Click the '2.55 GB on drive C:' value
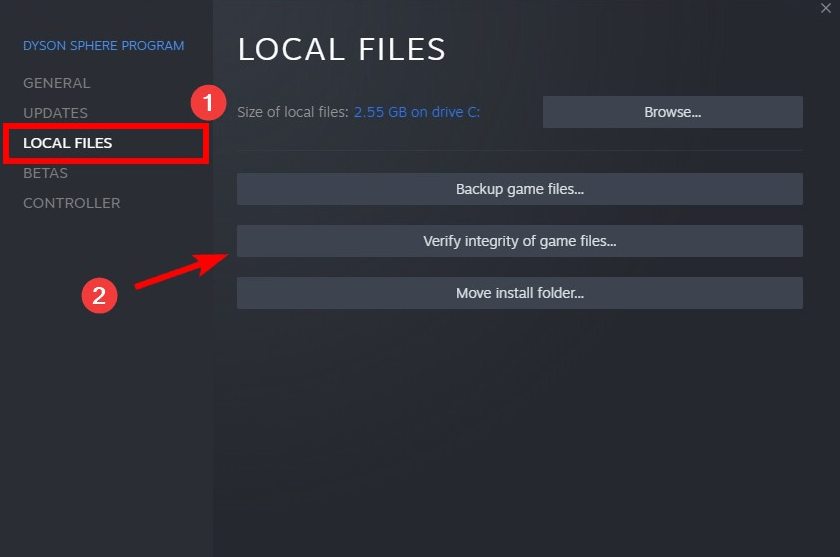 [x=417, y=112]
